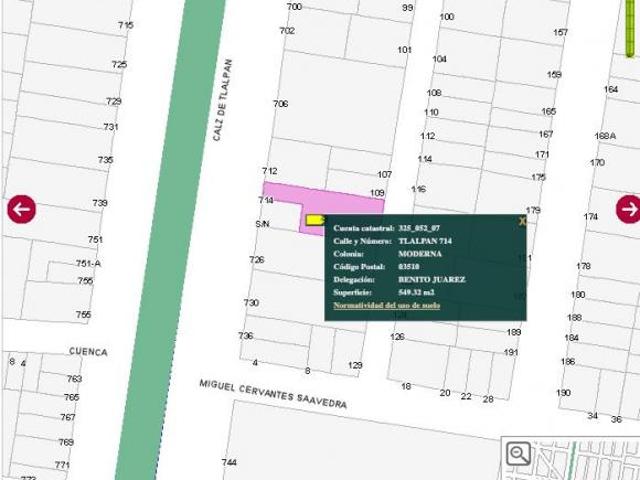Click the yellow parcel marker icon
Screen dimensions: 640x480
coord(316,220)
